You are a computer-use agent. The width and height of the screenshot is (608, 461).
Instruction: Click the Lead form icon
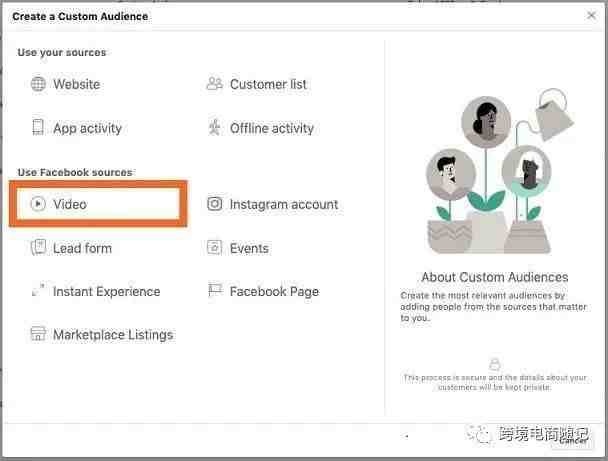click(x=38, y=247)
